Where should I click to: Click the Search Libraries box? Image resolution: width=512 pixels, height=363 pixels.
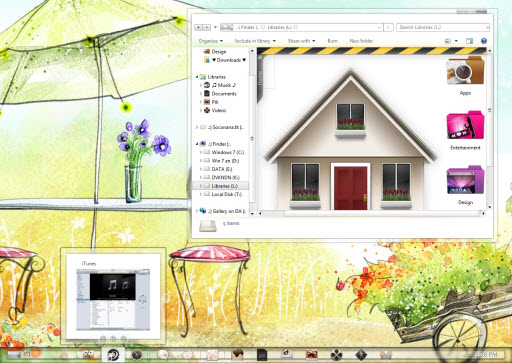443,27
